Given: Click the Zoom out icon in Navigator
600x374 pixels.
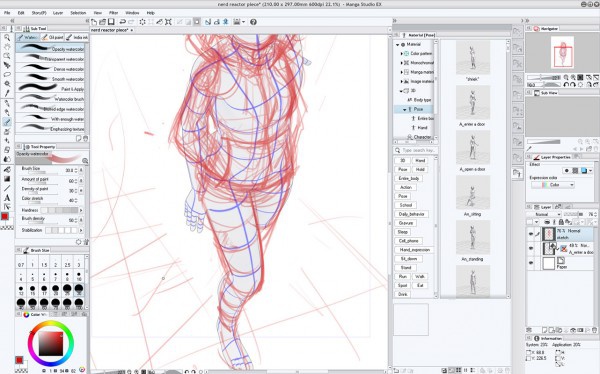Looking at the screenshot, I should pos(566,77).
